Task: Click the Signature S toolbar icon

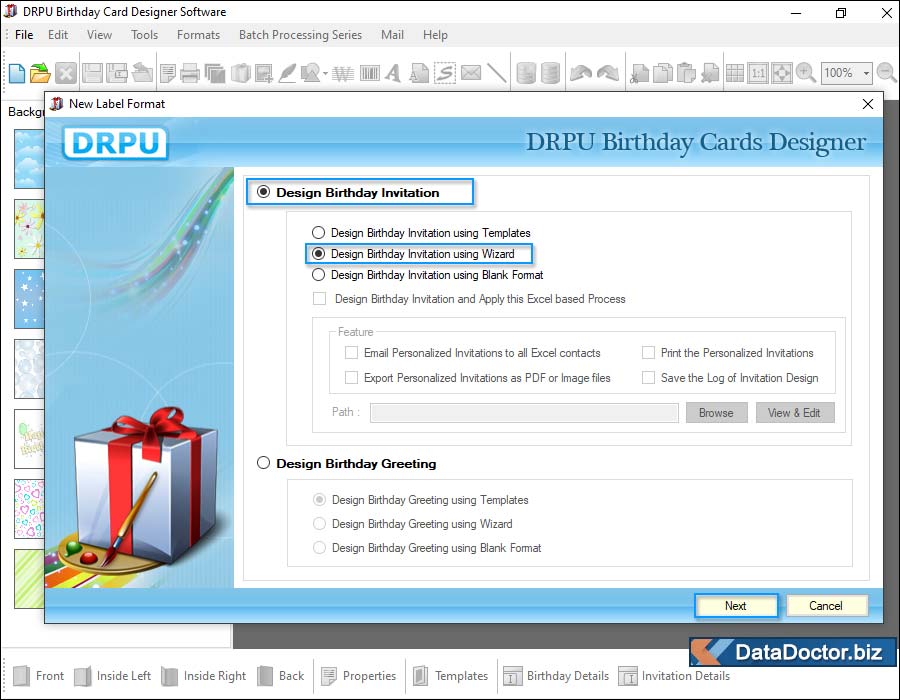Action: pyautogui.click(x=445, y=73)
